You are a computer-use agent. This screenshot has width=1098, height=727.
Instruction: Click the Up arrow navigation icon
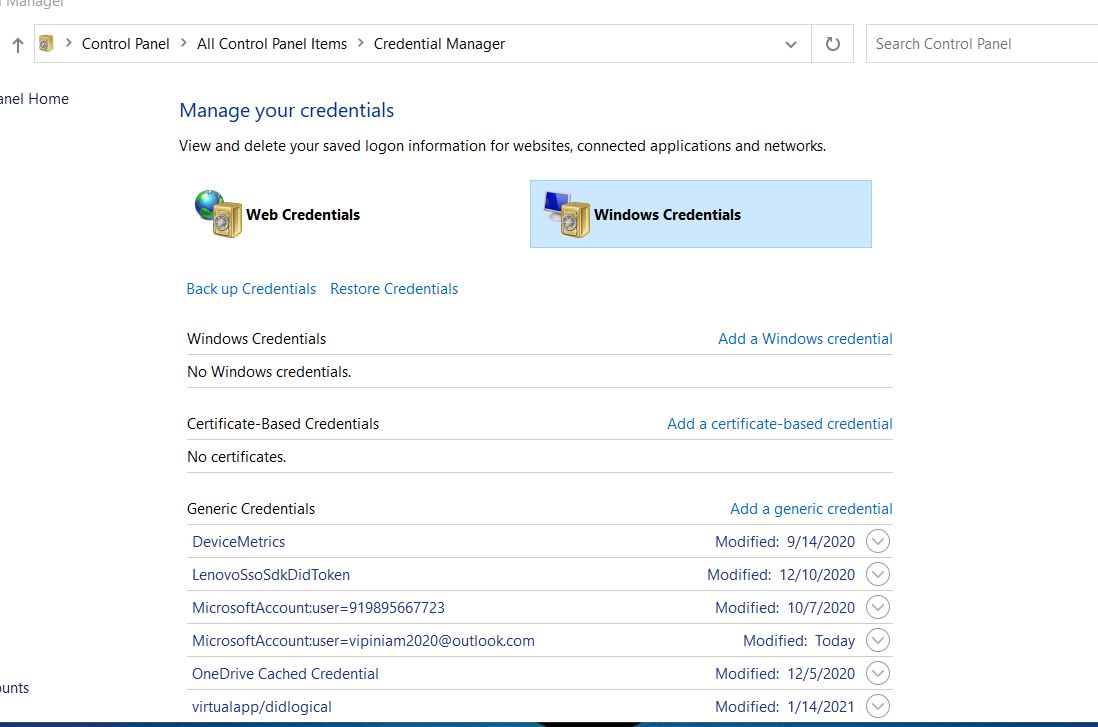point(18,45)
